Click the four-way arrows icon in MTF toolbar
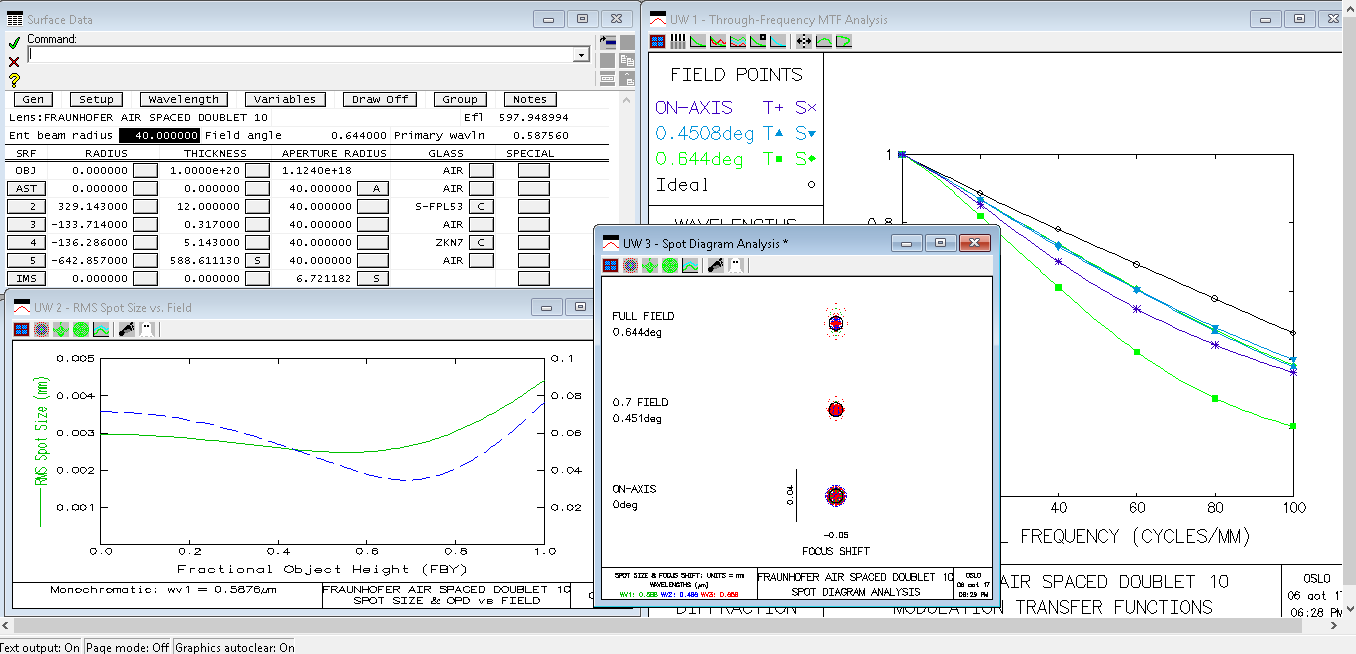 click(803, 41)
